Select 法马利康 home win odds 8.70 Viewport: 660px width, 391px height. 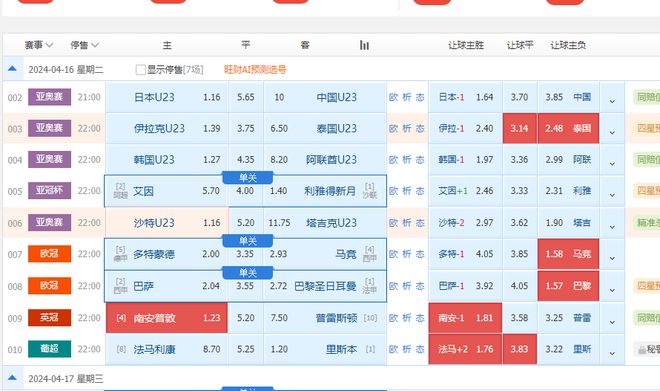click(167, 349)
